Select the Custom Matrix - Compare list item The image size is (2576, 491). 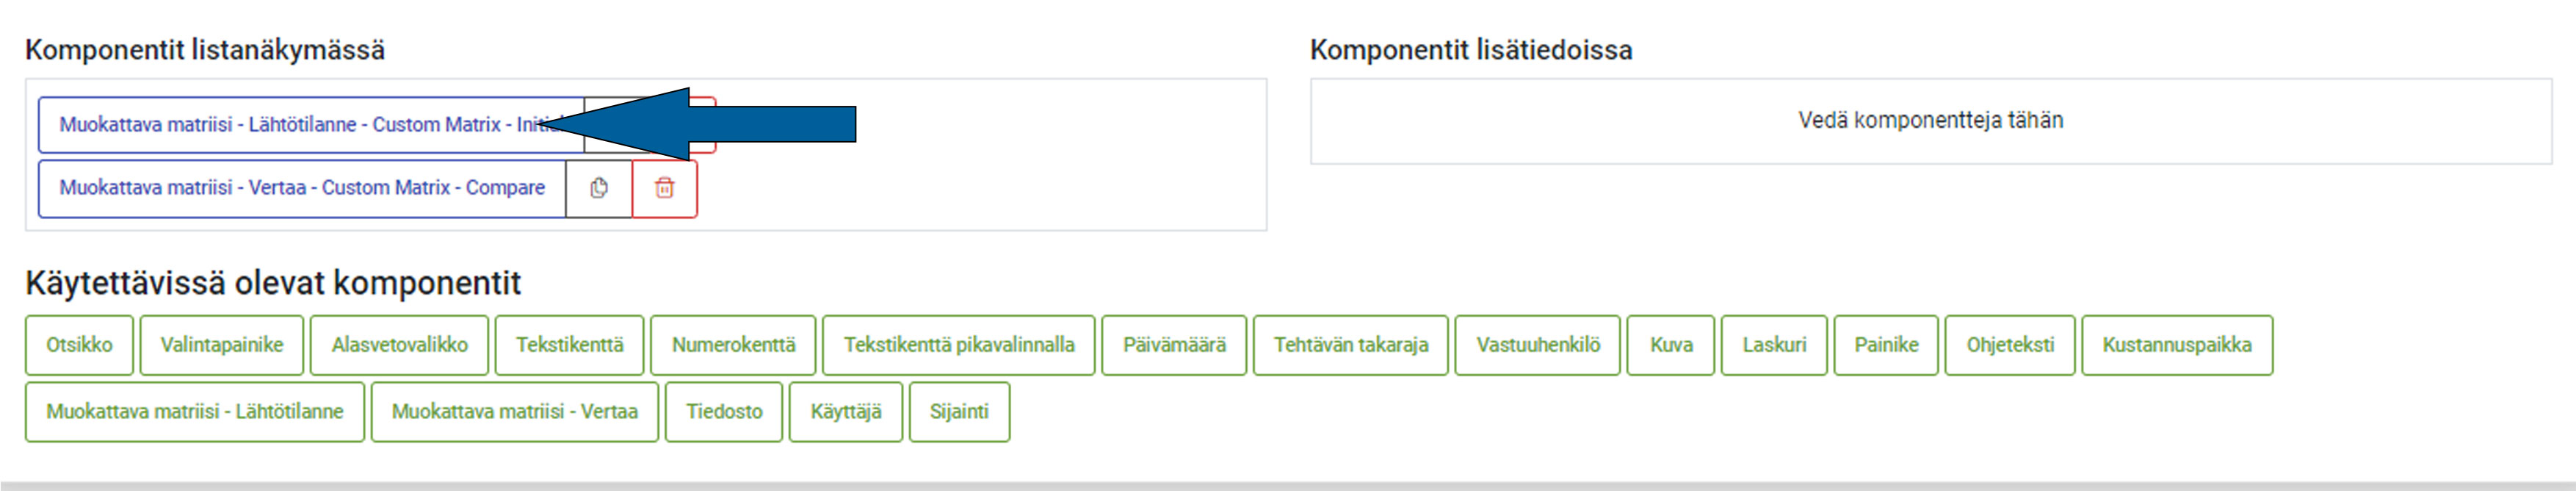point(301,188)
